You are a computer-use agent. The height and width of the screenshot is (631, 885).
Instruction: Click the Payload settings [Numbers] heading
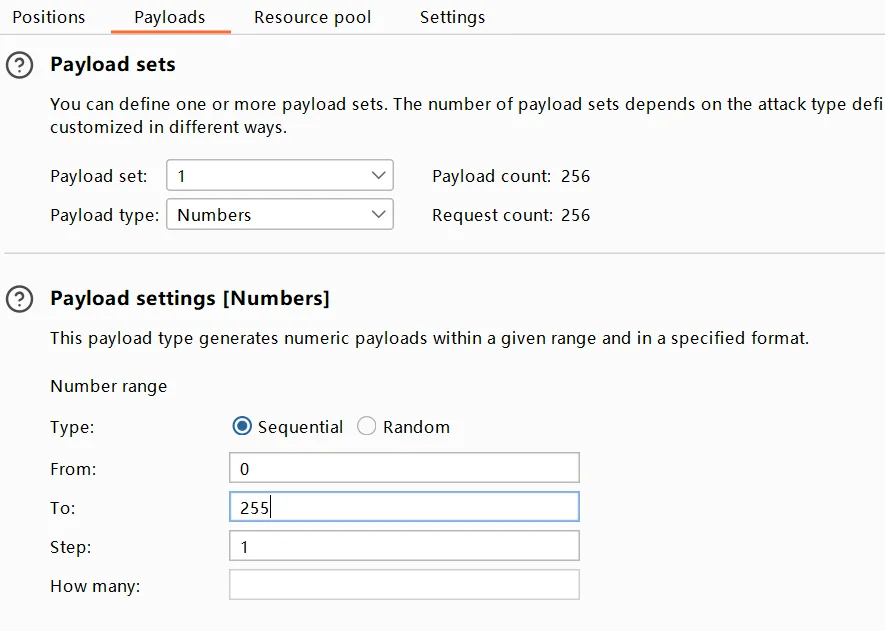(x=190, y=298)
